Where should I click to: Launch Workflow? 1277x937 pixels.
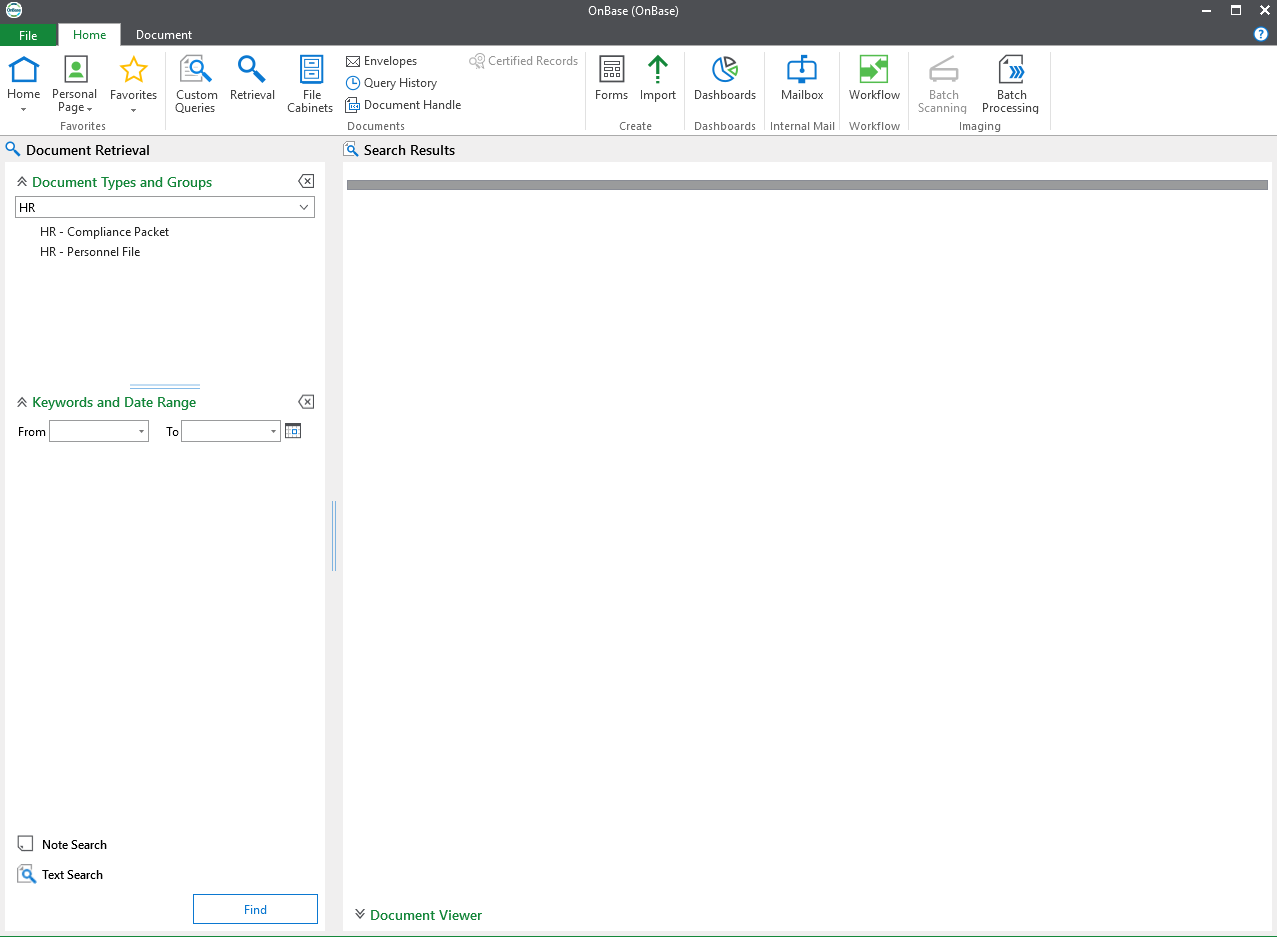(874, 79)
